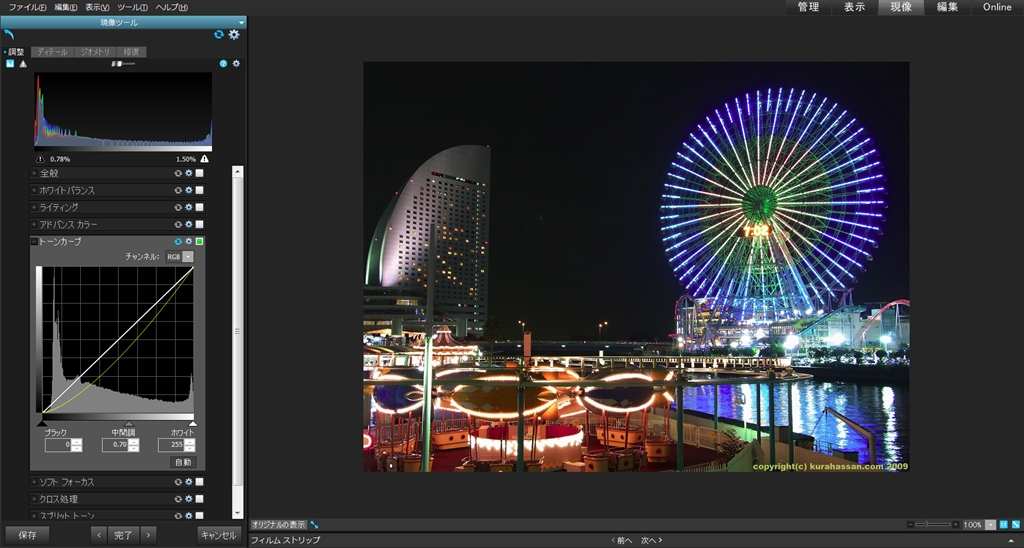Reset the トーンカーブ adjustments with its blue icon
The width and height of the screenshot is (1024, 548).
pyautogui.click(x=178, y=241)
